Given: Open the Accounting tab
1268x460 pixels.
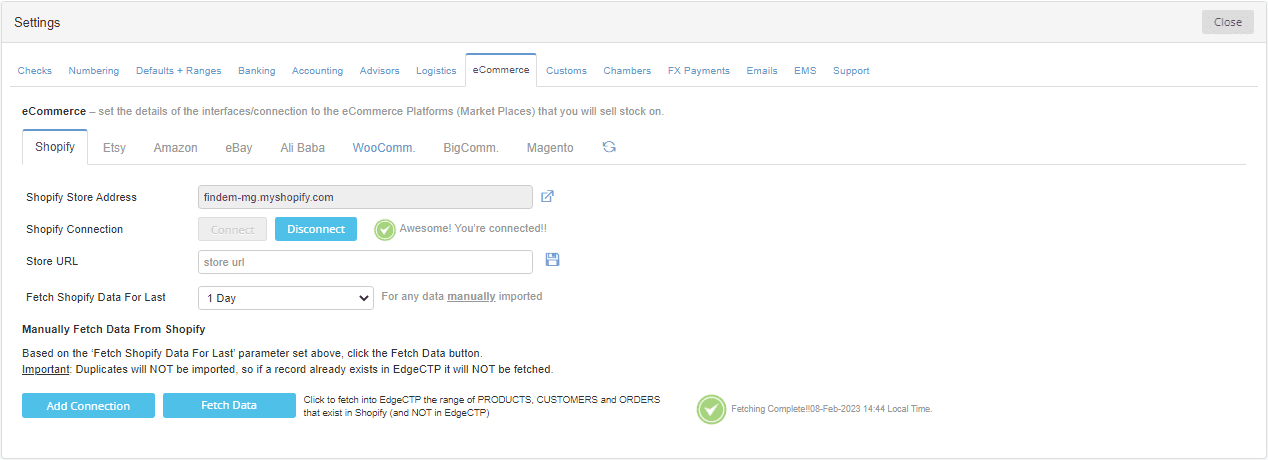Looking at the screenshot, I should [317, 71].
